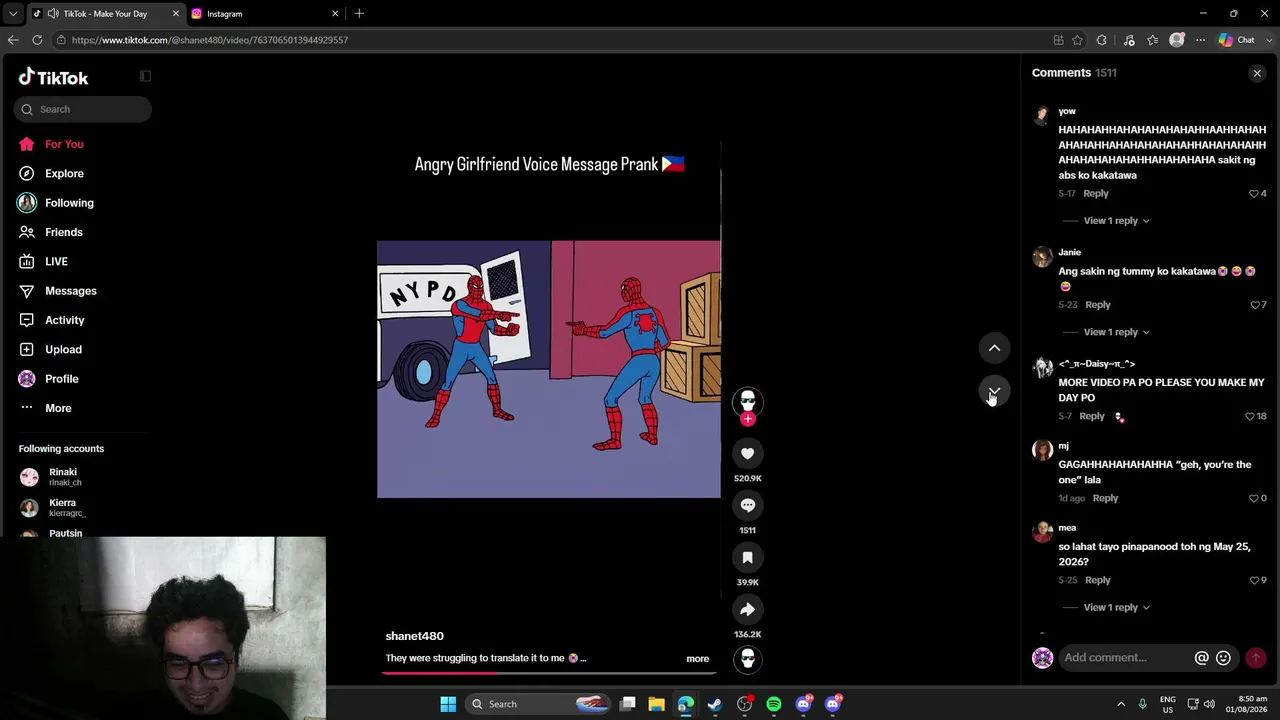The image size is (1280, 720).
Task: Reply to Janie's comment
Action: click(x=1098, y=305)
